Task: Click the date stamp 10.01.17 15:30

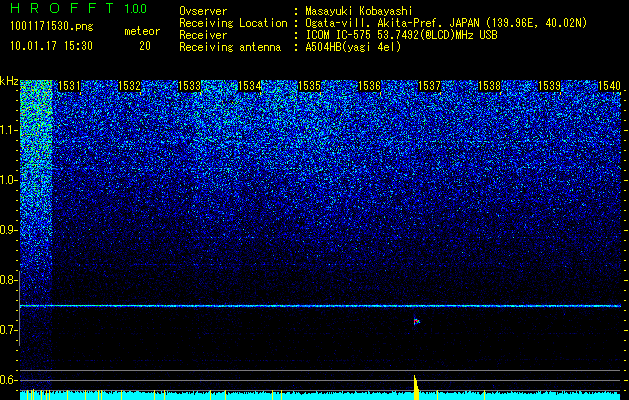Action: 51,46
